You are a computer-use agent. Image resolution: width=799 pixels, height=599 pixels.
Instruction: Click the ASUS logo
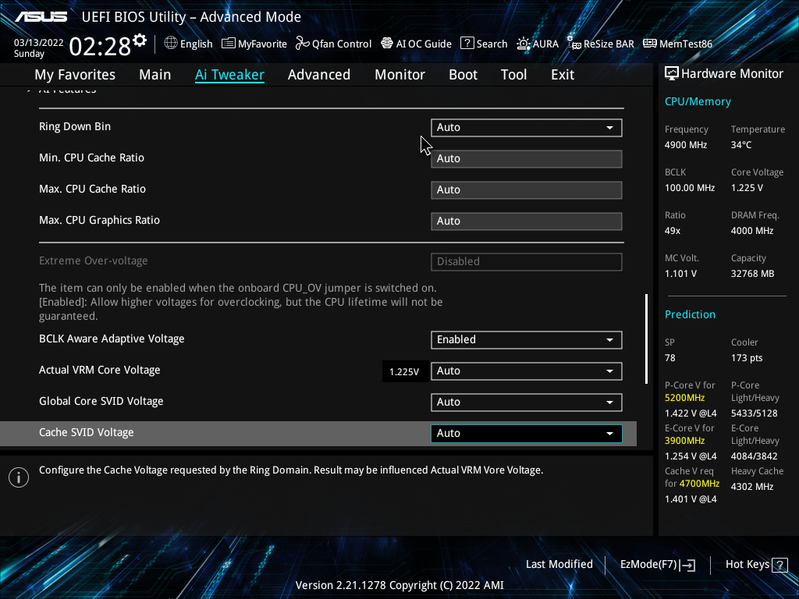(41, 17)
